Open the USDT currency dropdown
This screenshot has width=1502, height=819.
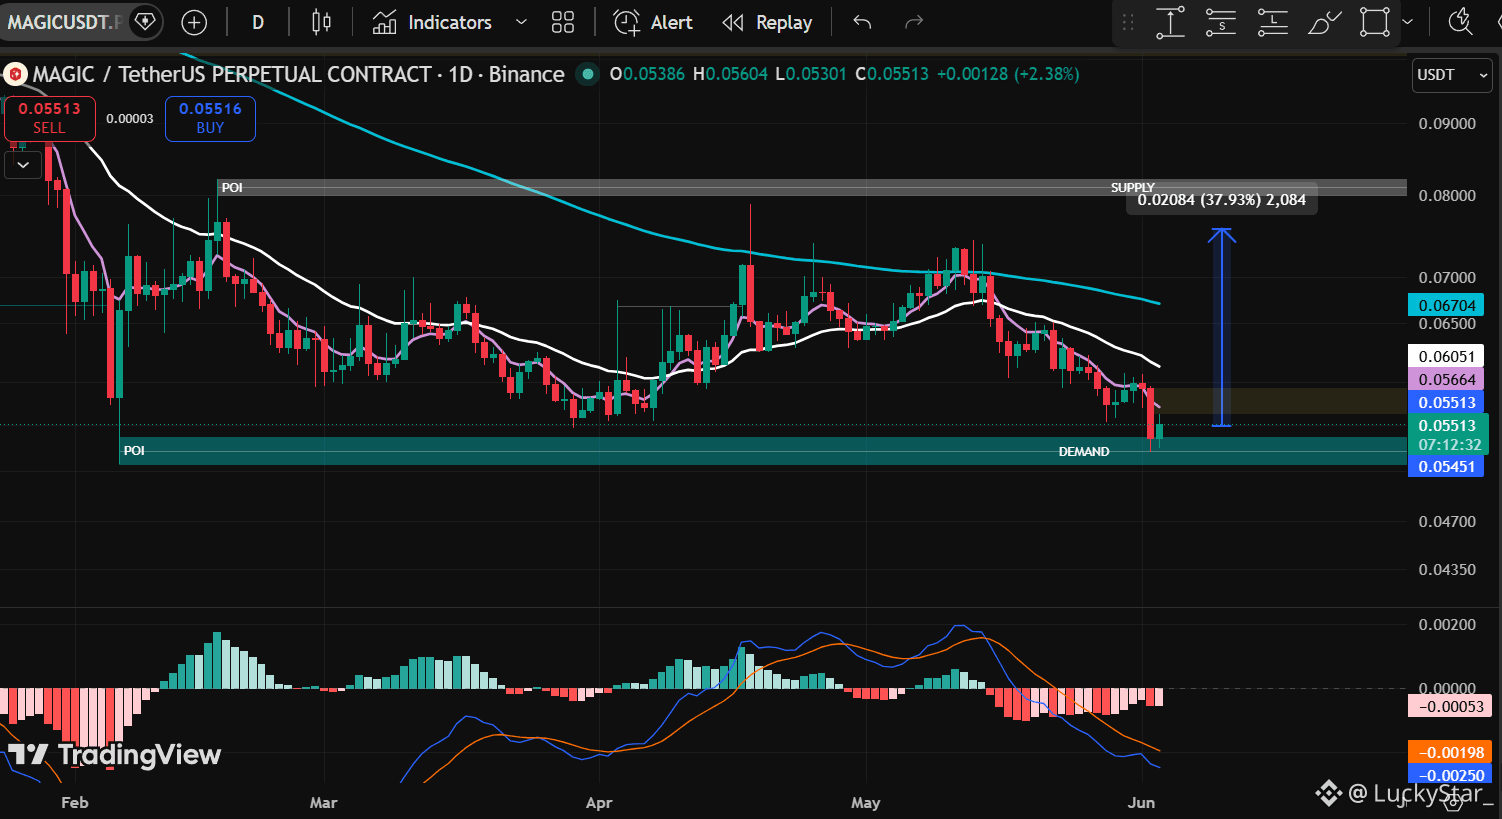[x=1453, y=75]
